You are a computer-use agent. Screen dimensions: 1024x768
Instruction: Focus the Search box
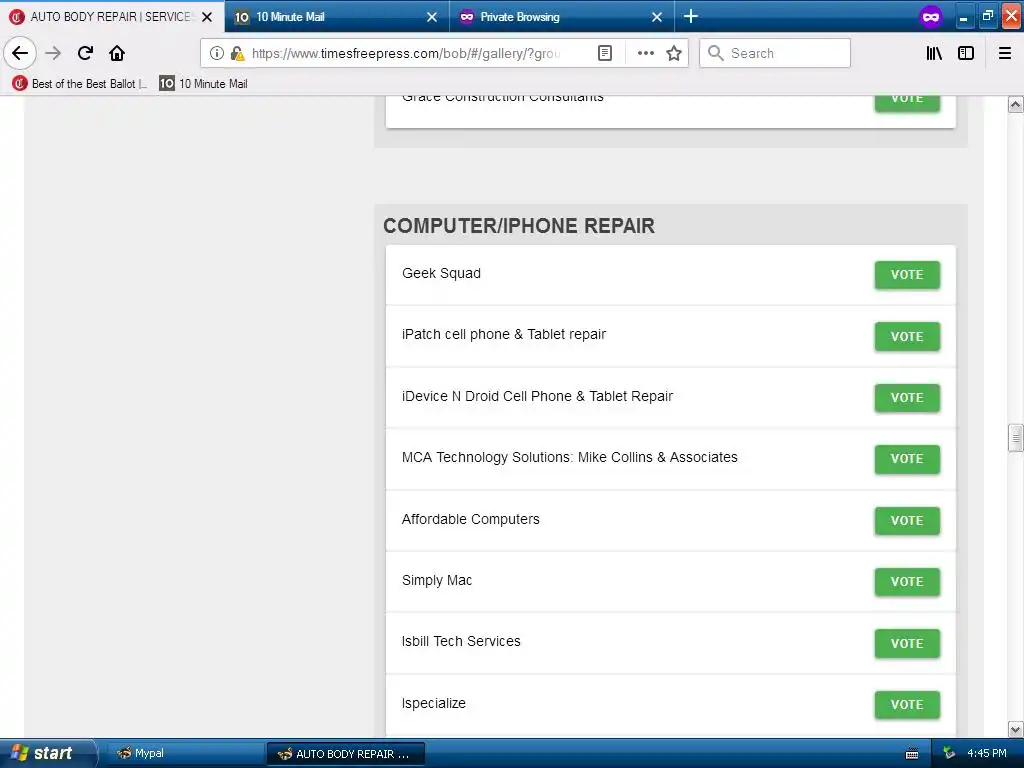(775, 53)
